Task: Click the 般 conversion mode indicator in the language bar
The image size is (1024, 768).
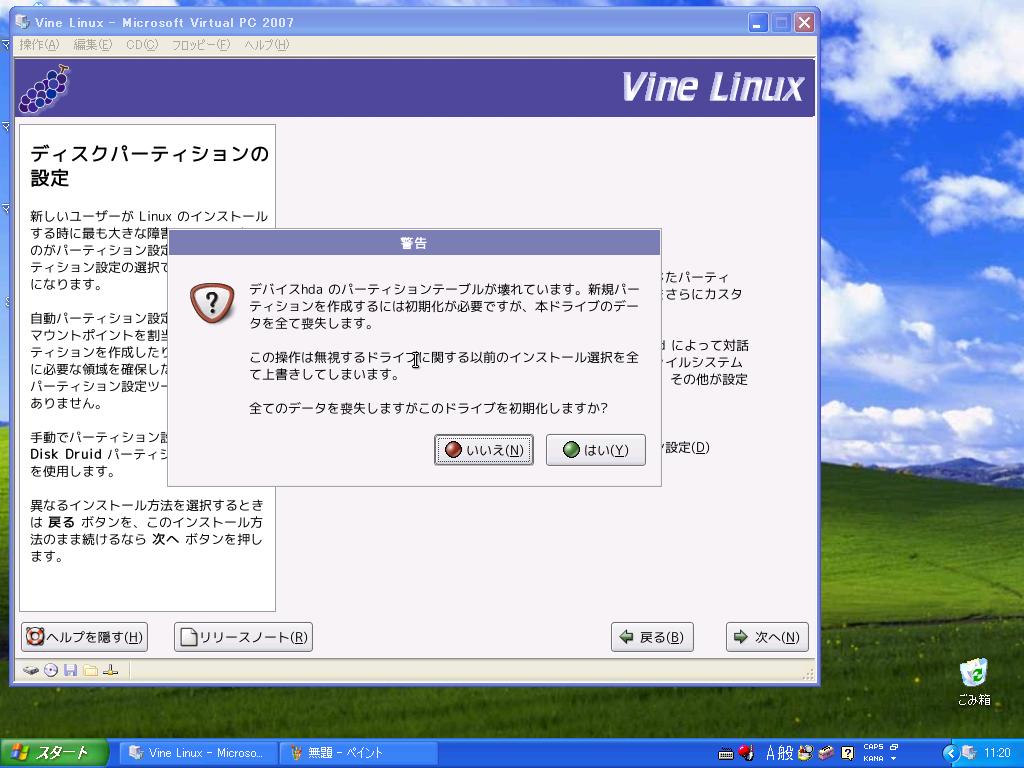Action: [785, 753]
